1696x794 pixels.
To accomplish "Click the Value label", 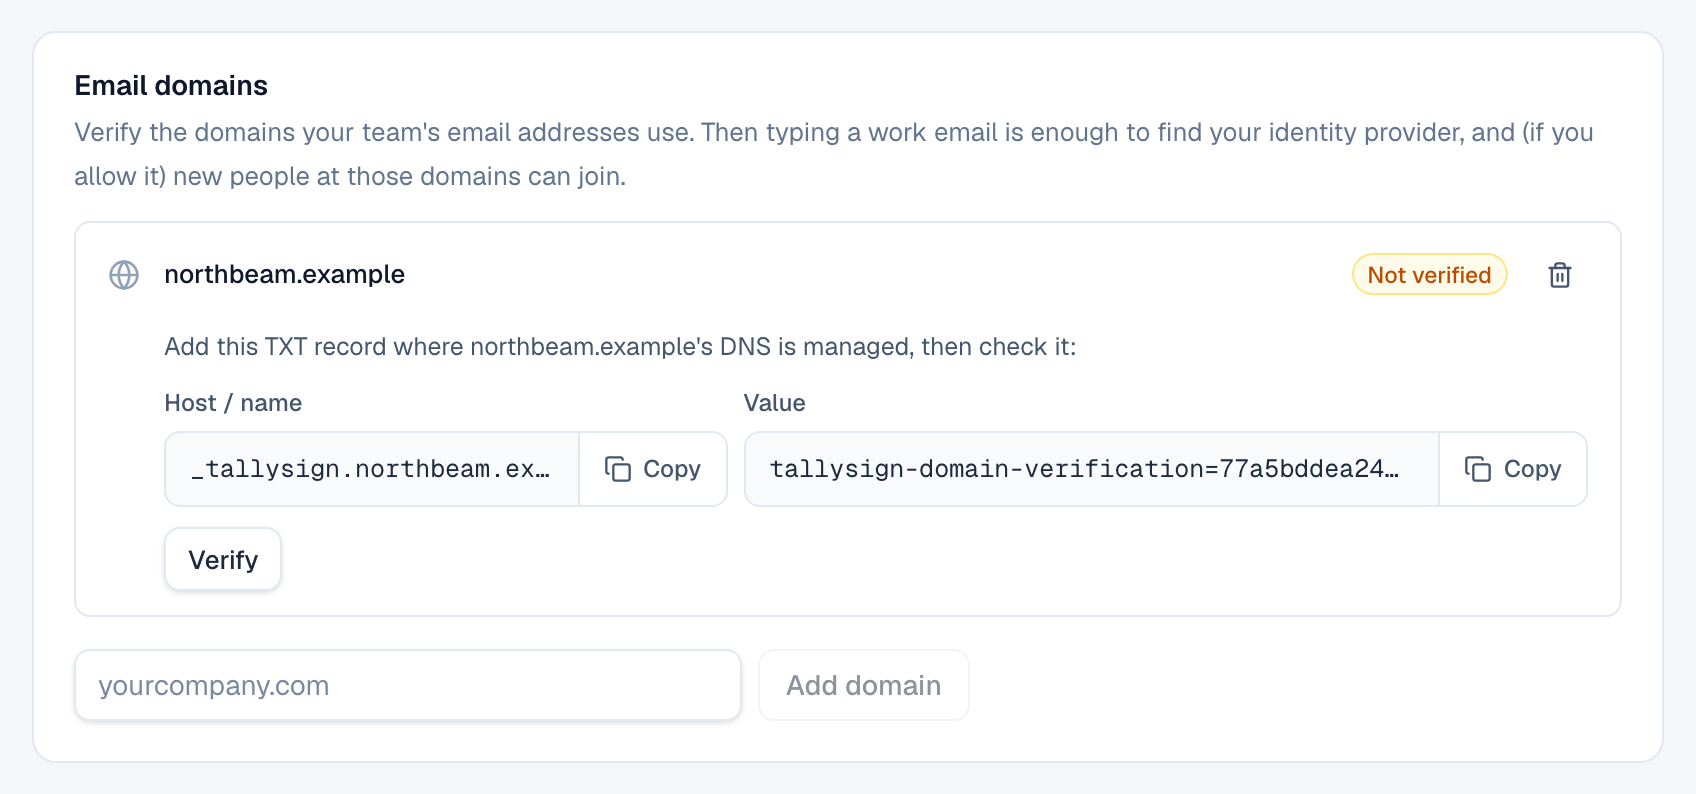I will click(775, 403).
